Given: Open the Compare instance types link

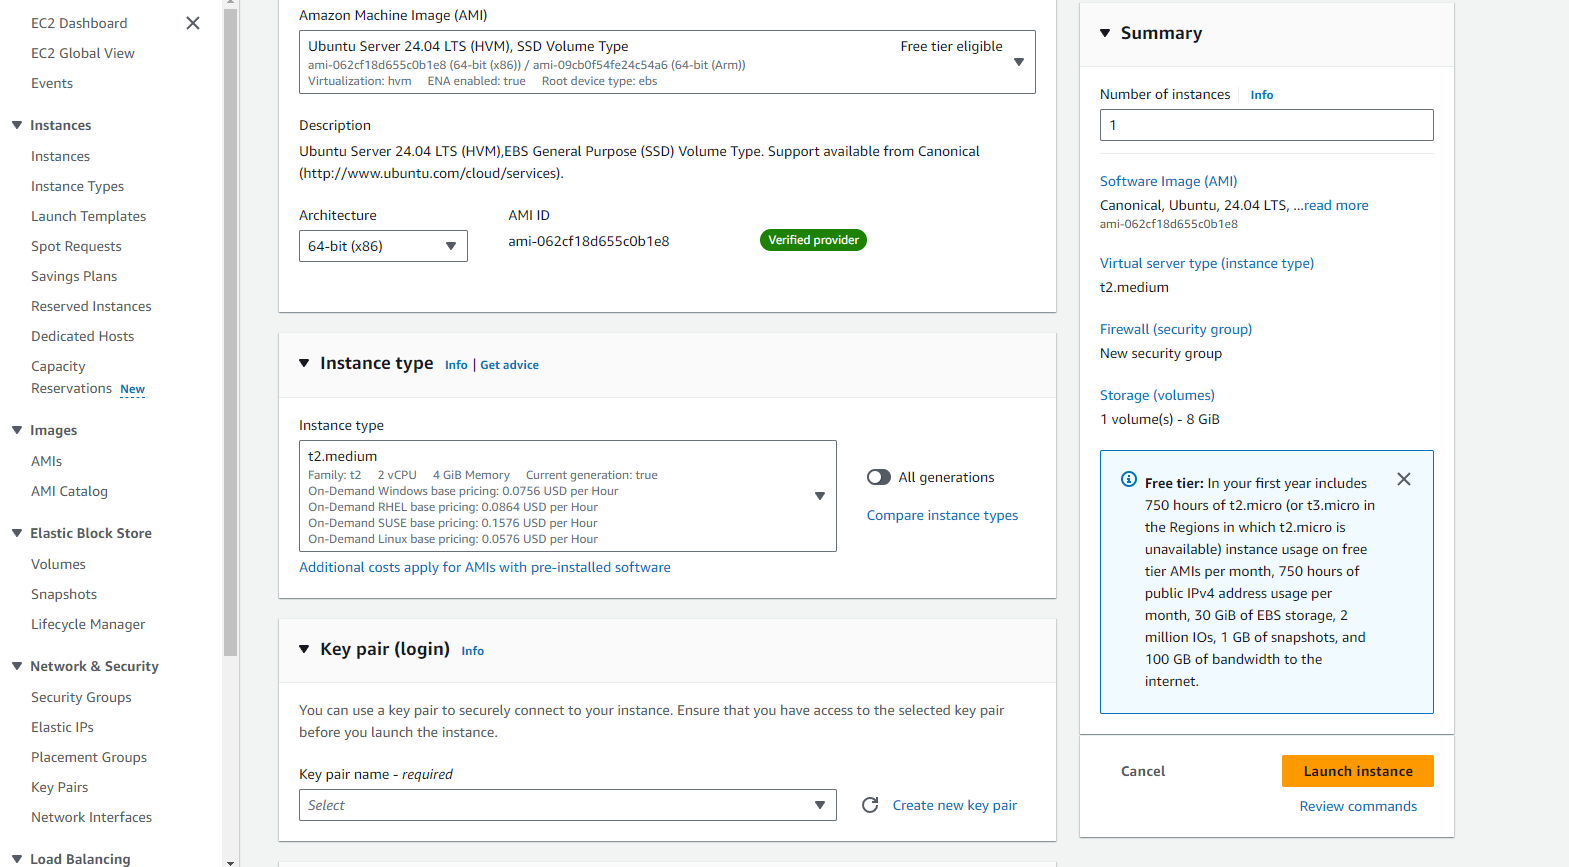Looking at the screenshot, I should 942,515.
